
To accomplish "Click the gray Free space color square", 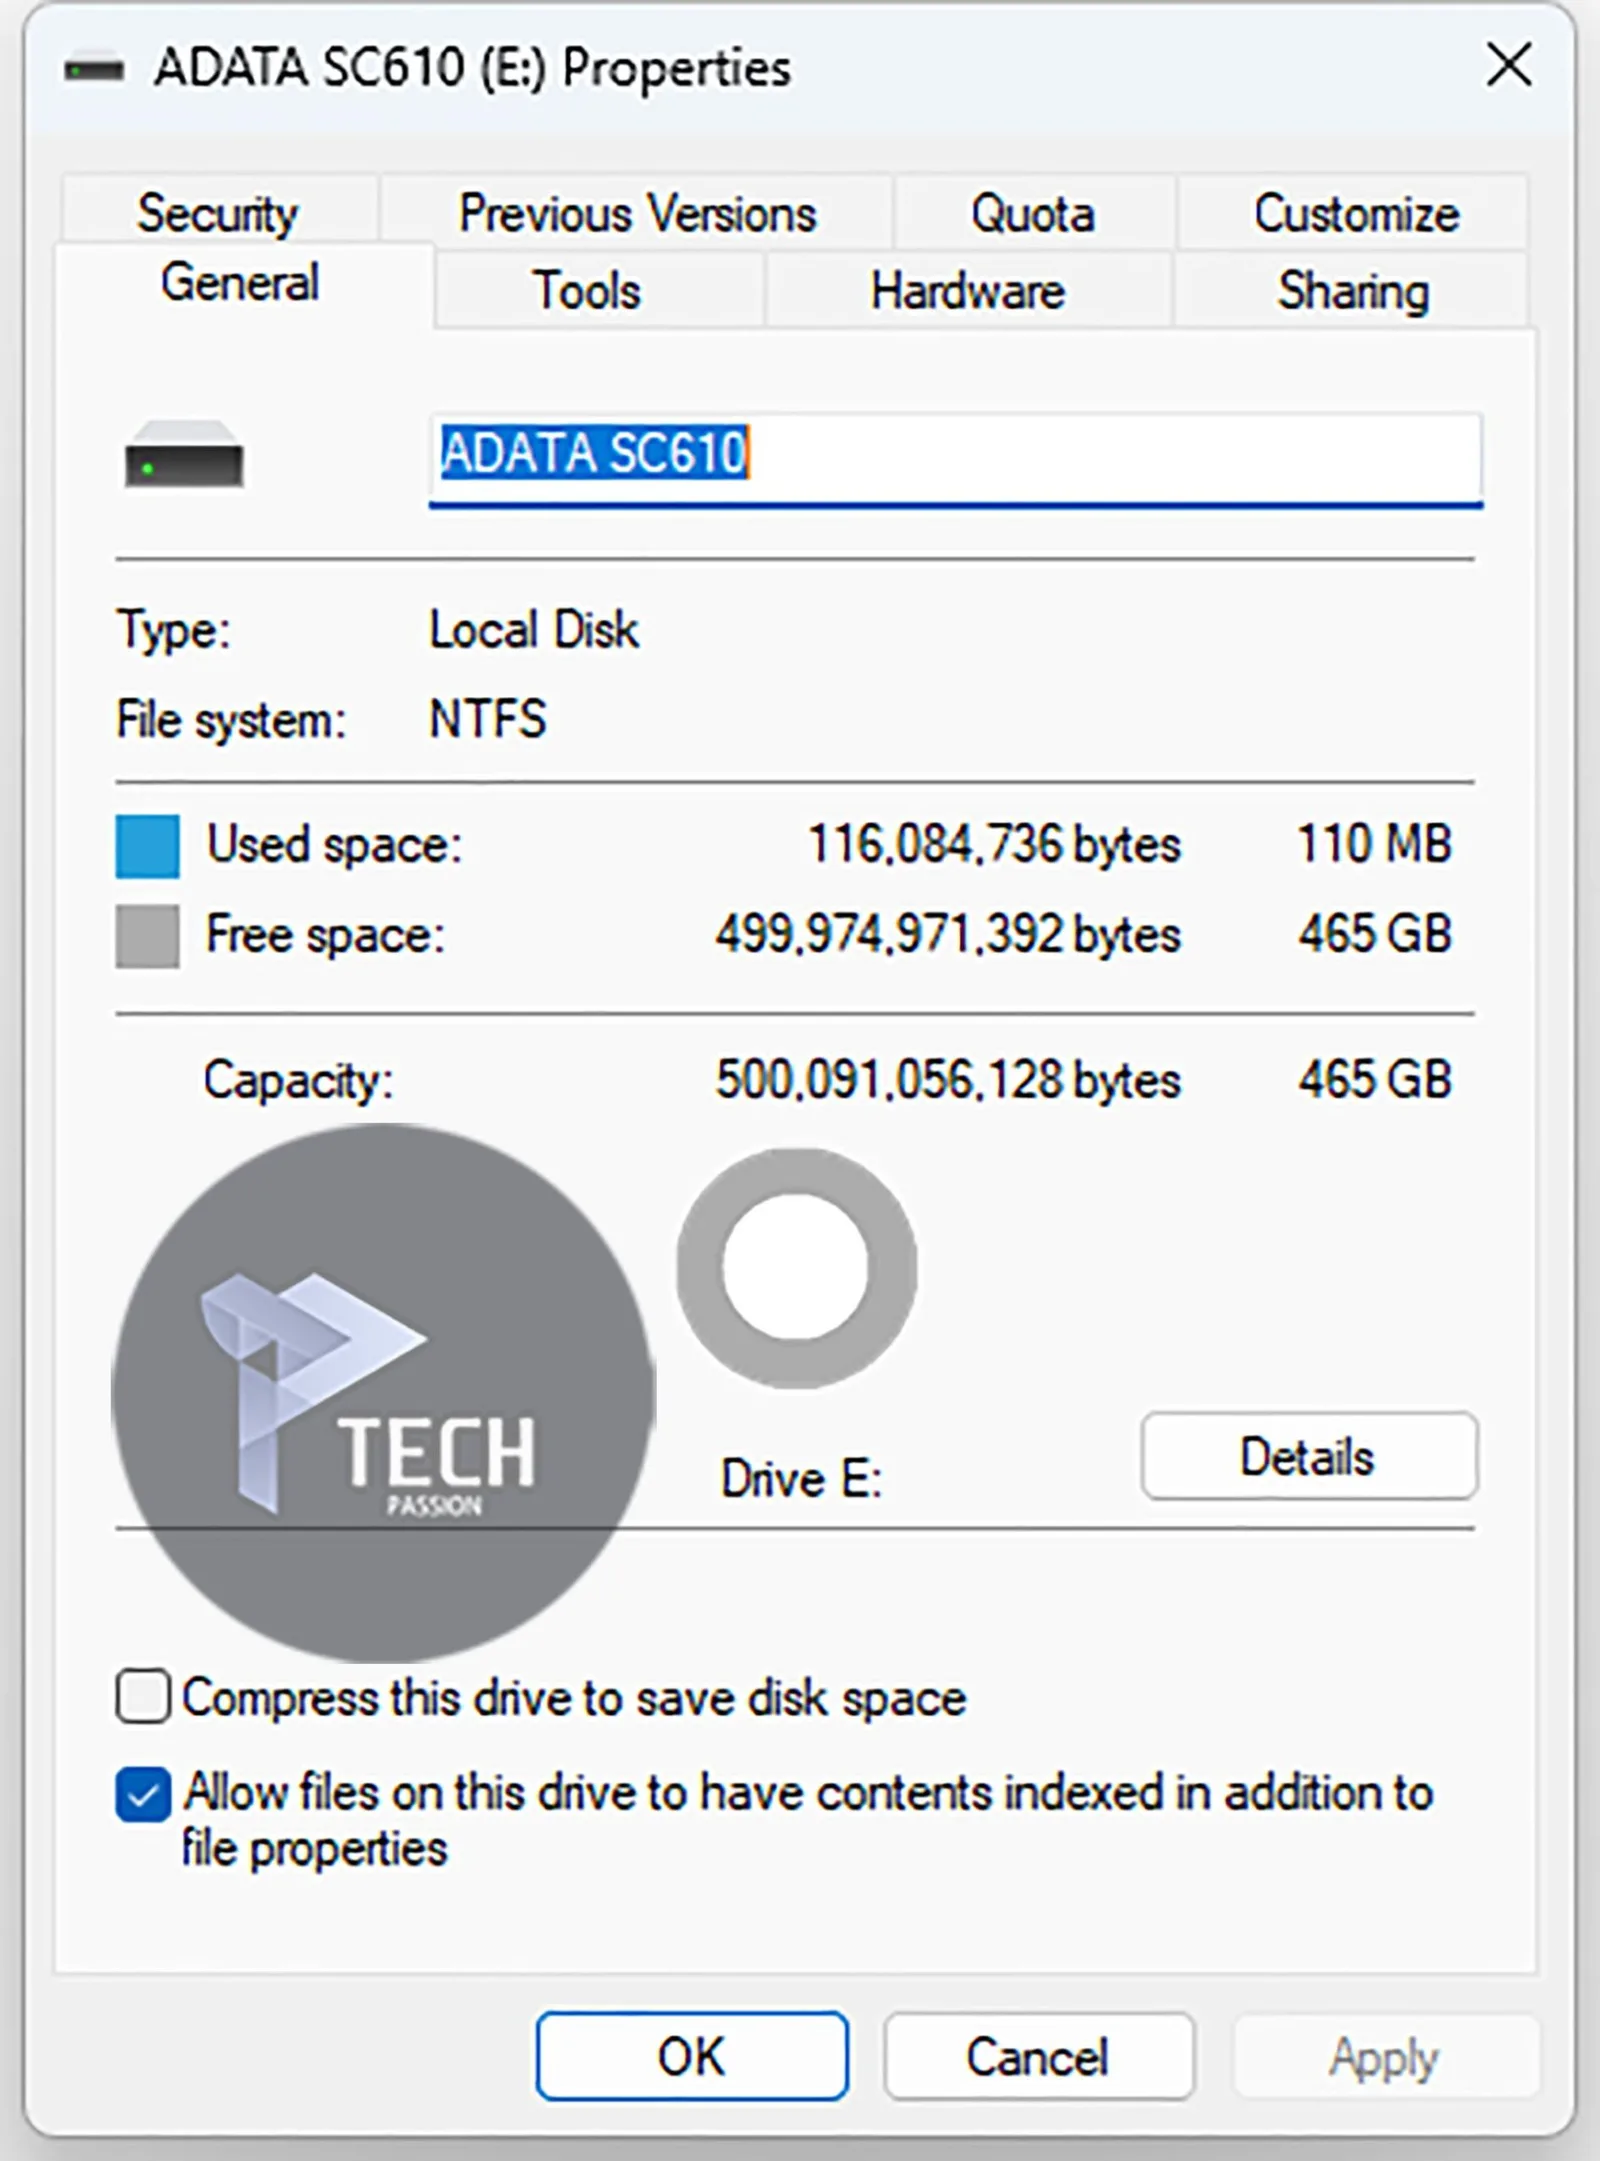I will click(x=147, y=936).
